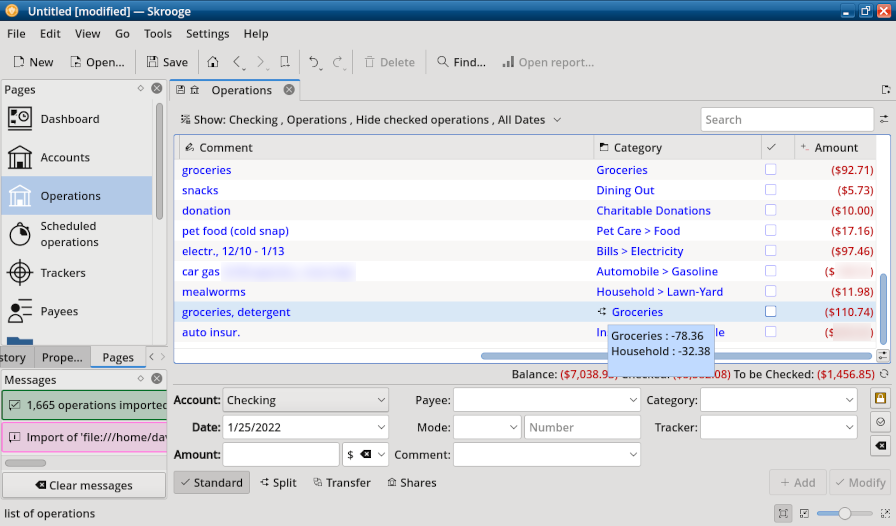Click the Undo arrow in toolbar
Screen dimensions: 896x526
tap(314, 62)
